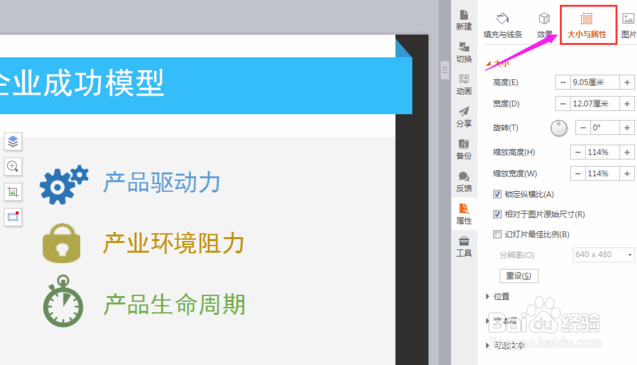Open the 动画 animation panel
This screenshot has height=365, width=637.
pyautogui.click(x=464, y=85)
